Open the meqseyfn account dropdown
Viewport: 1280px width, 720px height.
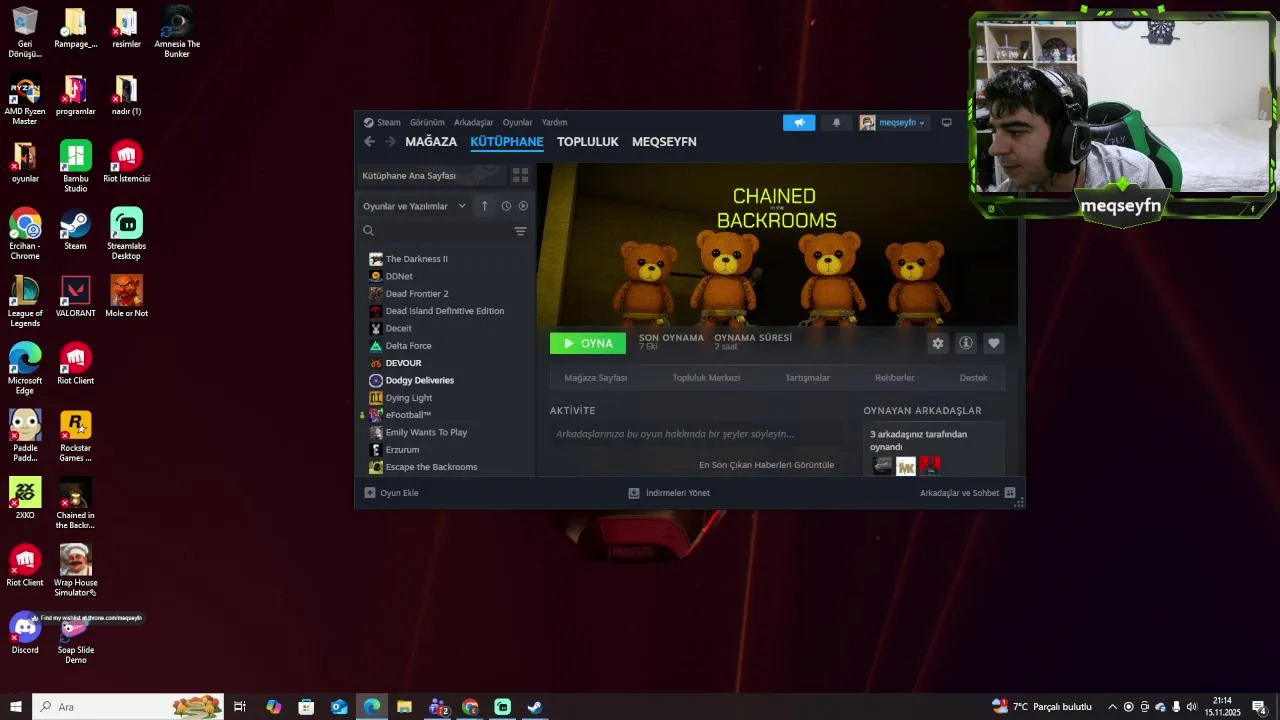(894, 122)
